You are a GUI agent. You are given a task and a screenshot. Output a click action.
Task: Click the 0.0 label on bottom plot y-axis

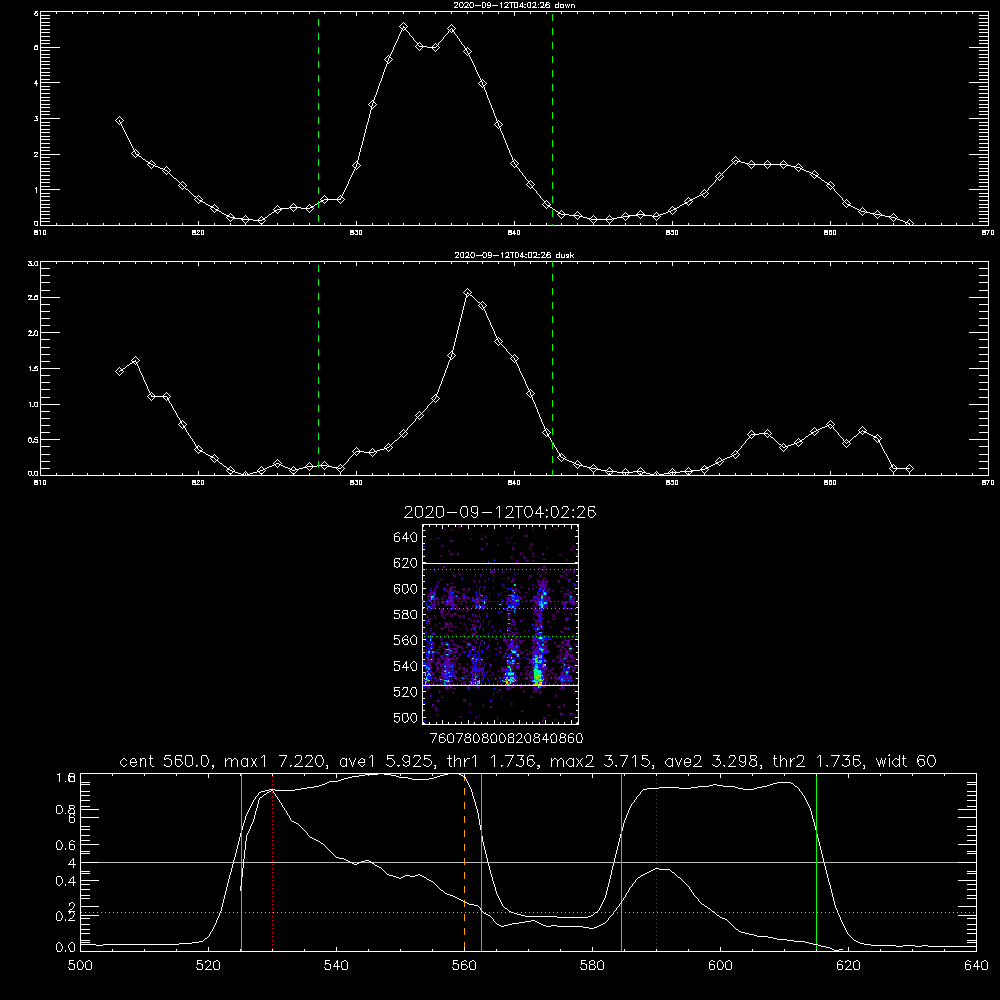point(66,948)
